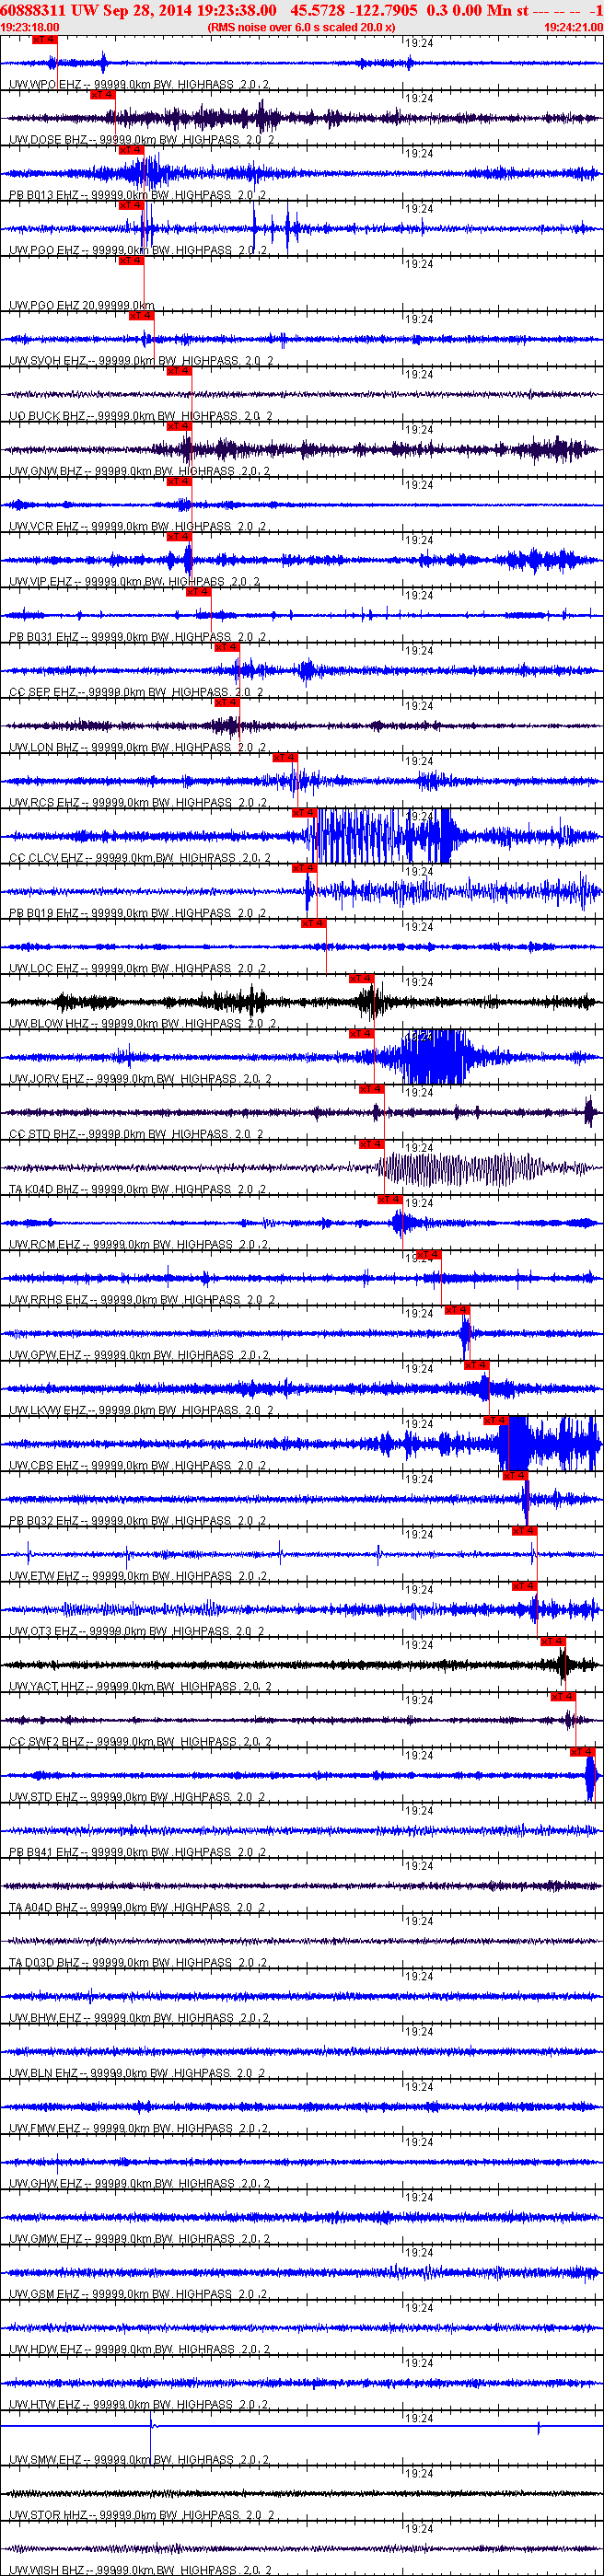Click the red pick flag on CC.CLCV trace

[x=305, y=813]
